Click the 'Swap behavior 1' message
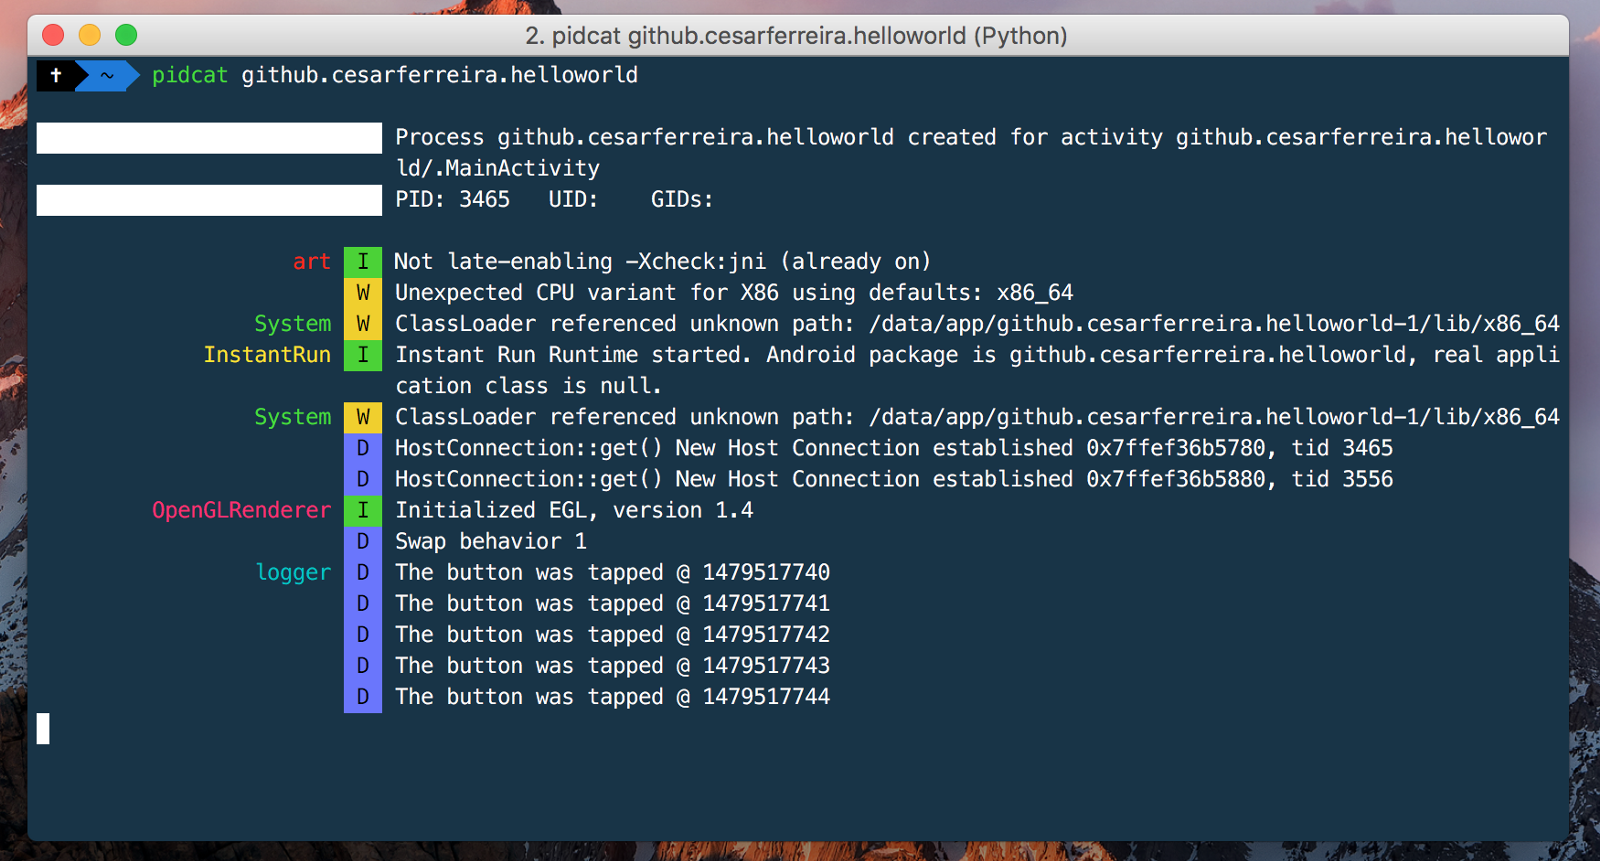Viewport: 1600px width, 861px height. tap(491, 541)
